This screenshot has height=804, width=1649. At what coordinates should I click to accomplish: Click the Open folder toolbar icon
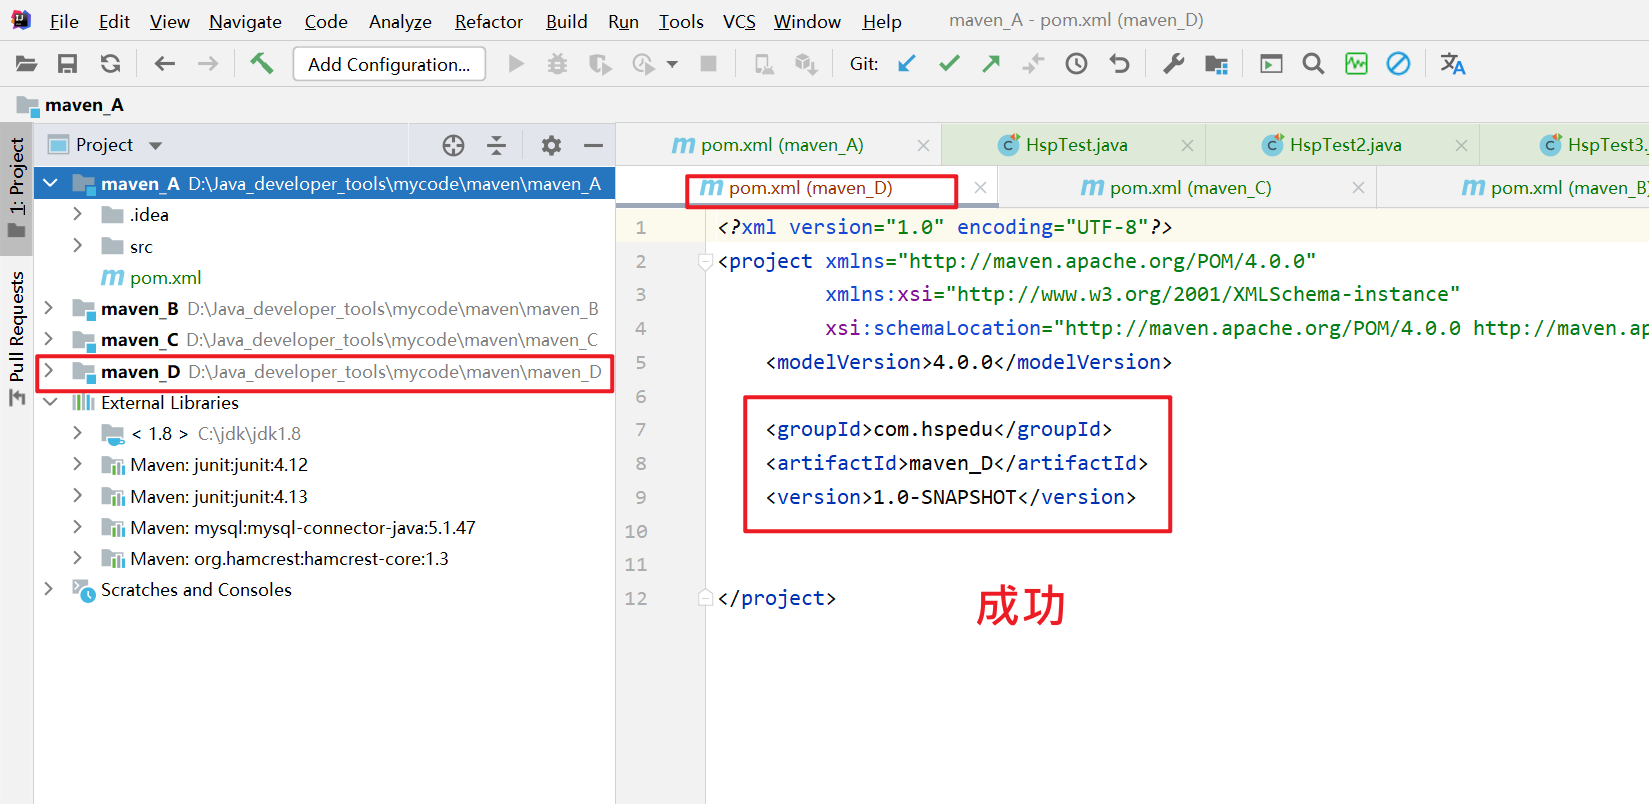coord(26,64)
